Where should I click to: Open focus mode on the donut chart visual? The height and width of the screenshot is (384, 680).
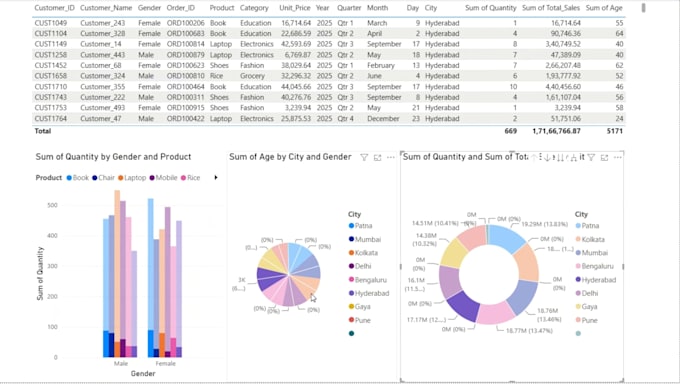pyautogui.click(x=605, y=158)
